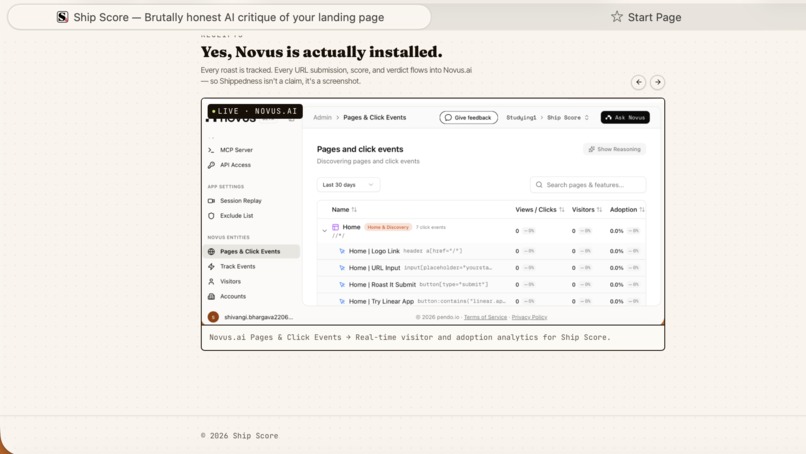Advance to the next carousel slide arrow
This screenshot has width=806, height=454.
click(x=657, y=82)
